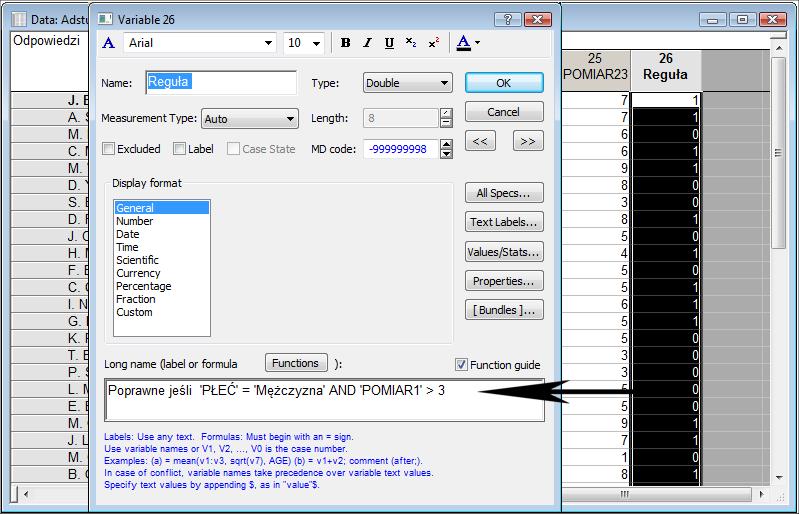Open Values/Stats dialog

(x=504, y=252)
